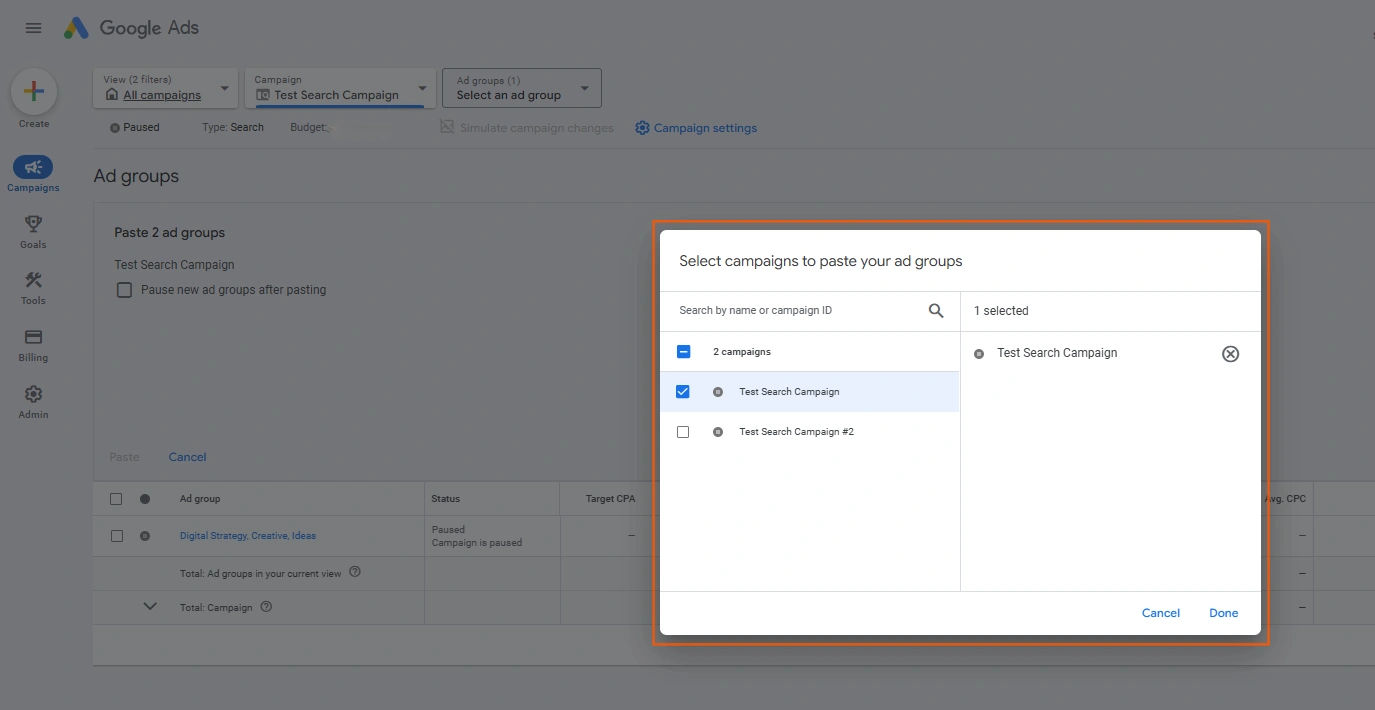
Task: Toggle the table header select-all checkbox
Action: (x=116, y=499)
